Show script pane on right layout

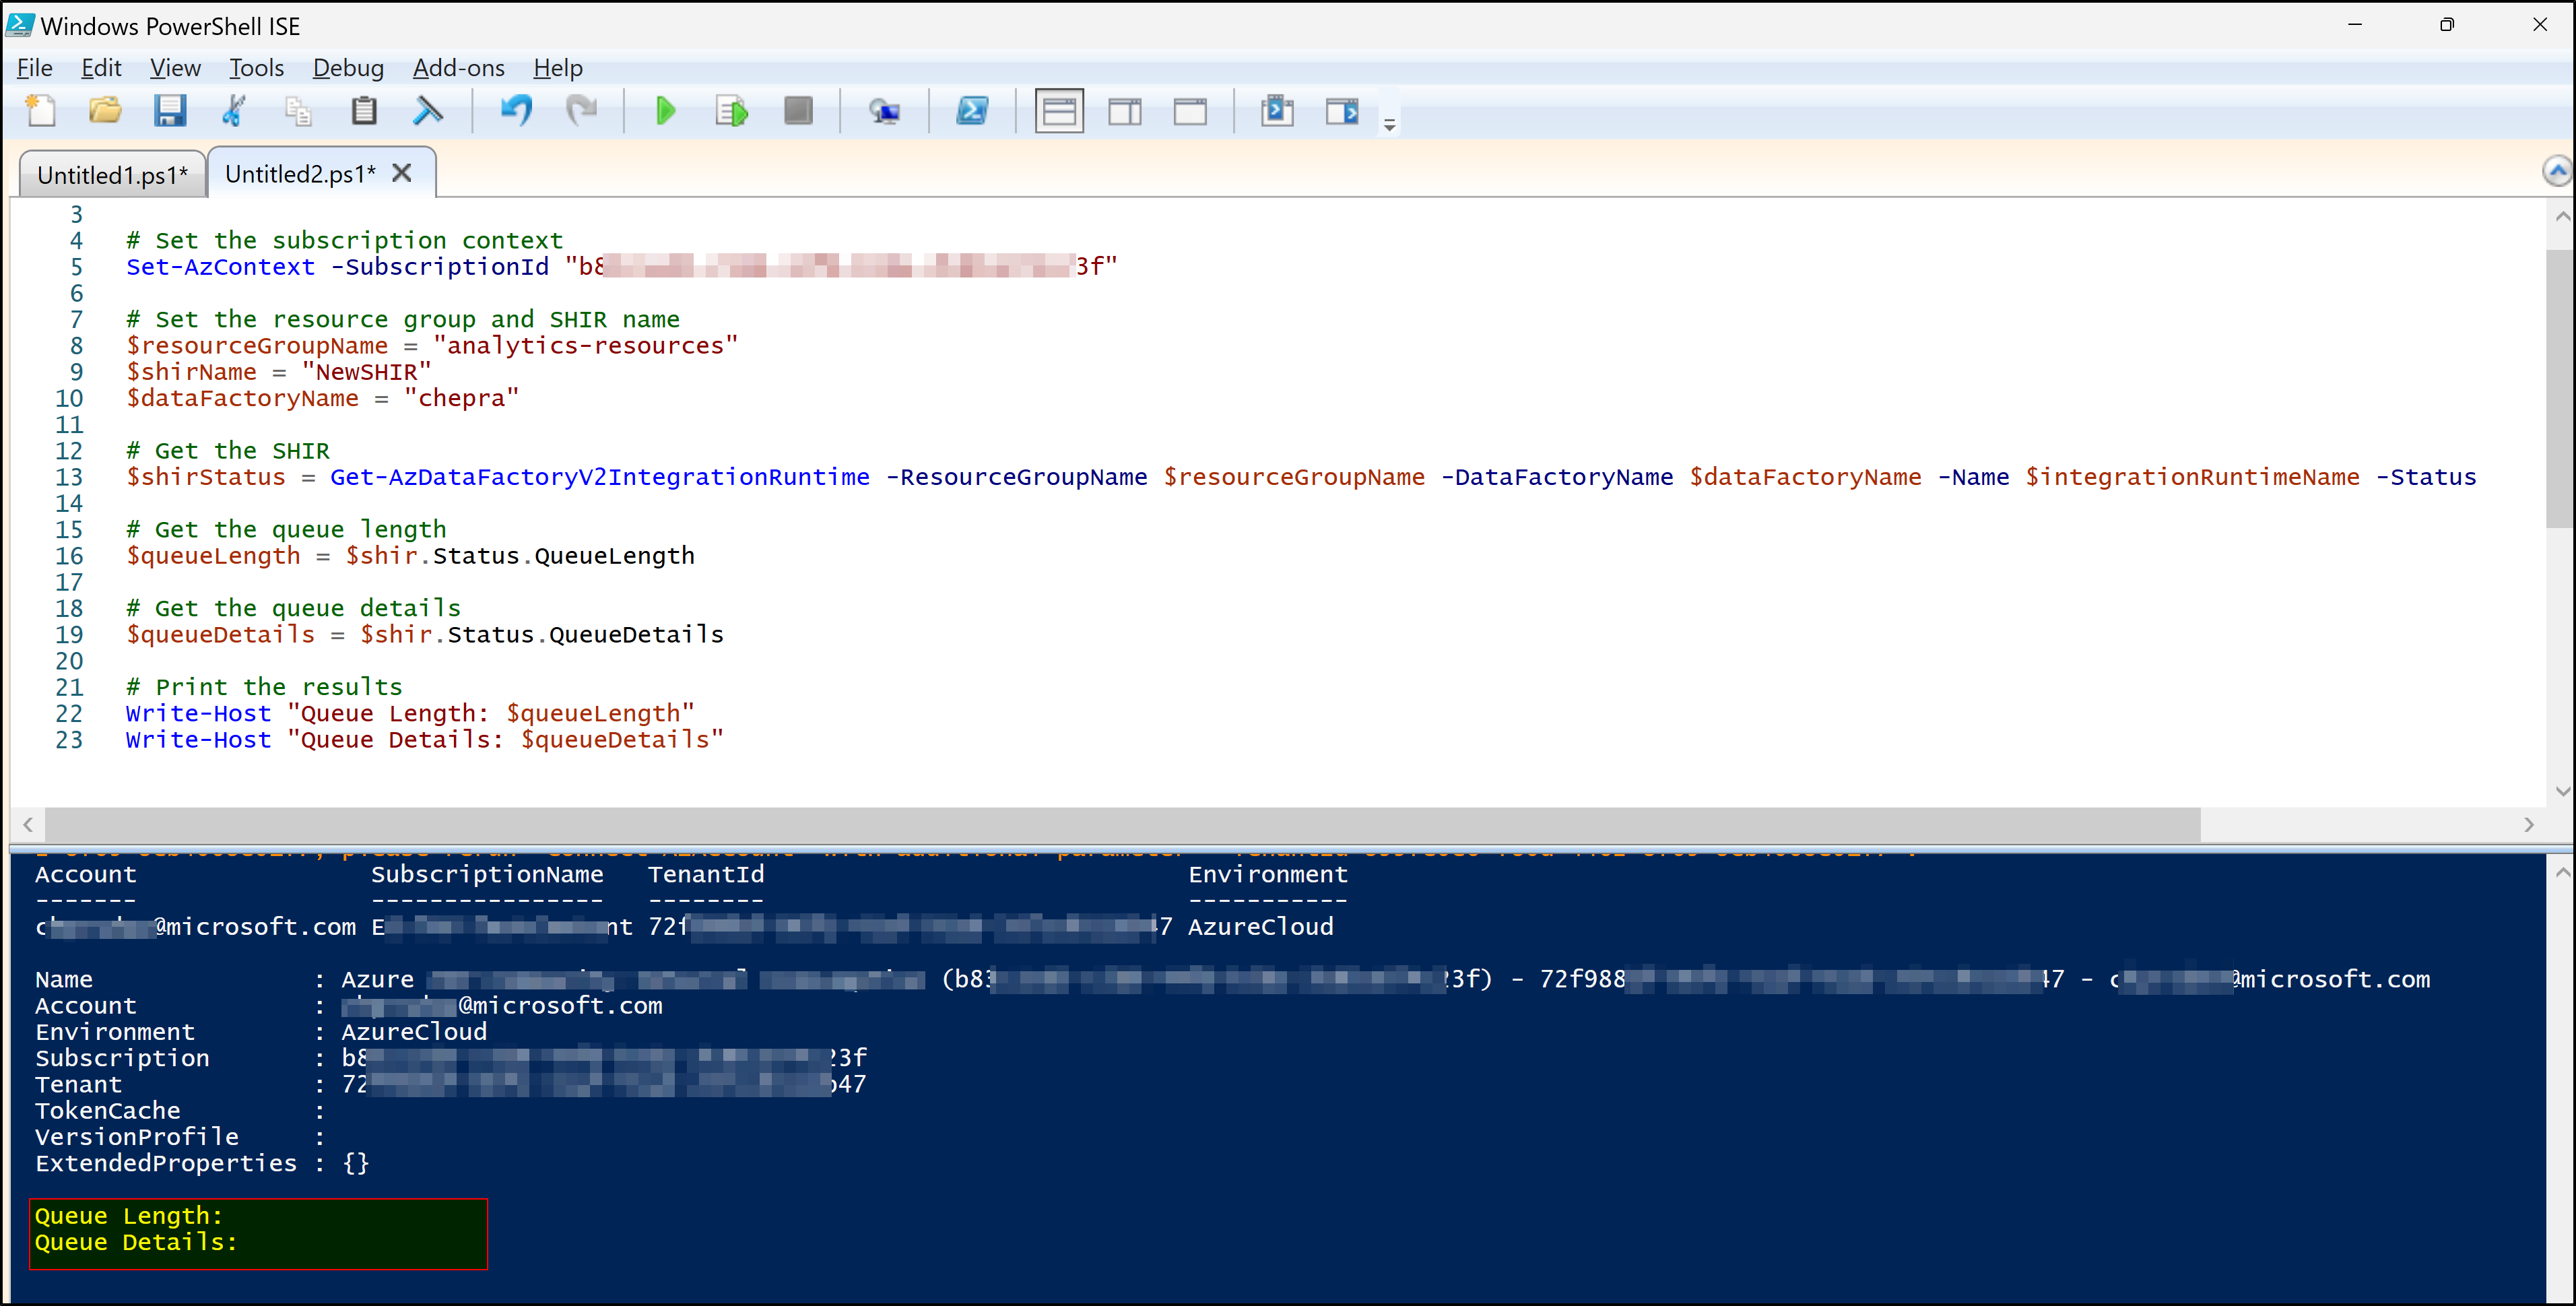(1125, 110)
